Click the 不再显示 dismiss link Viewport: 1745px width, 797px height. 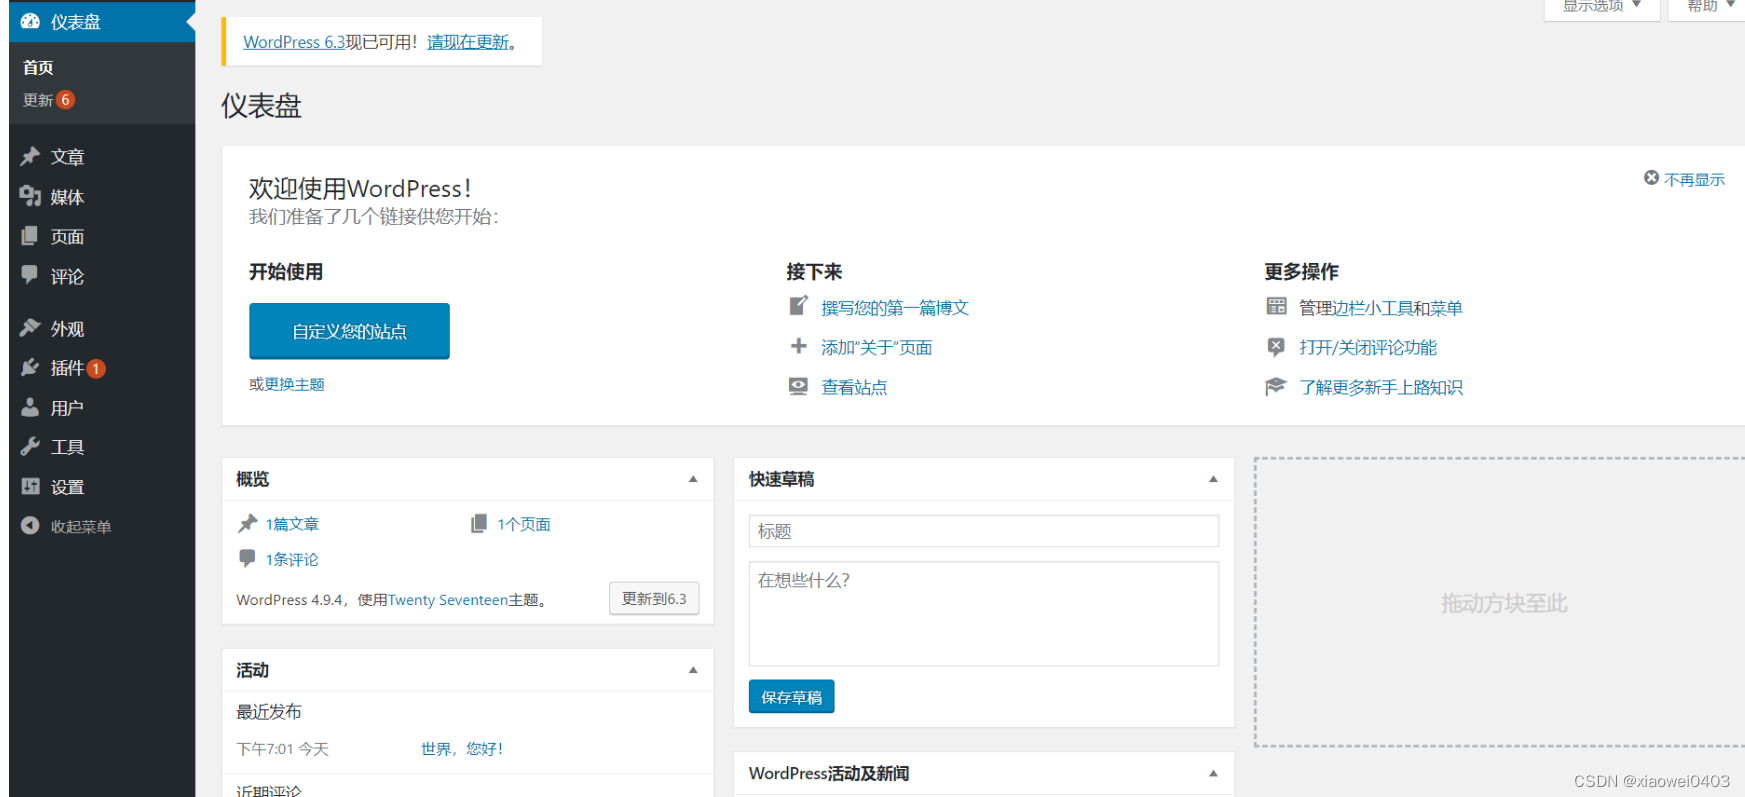point(1694,179)
